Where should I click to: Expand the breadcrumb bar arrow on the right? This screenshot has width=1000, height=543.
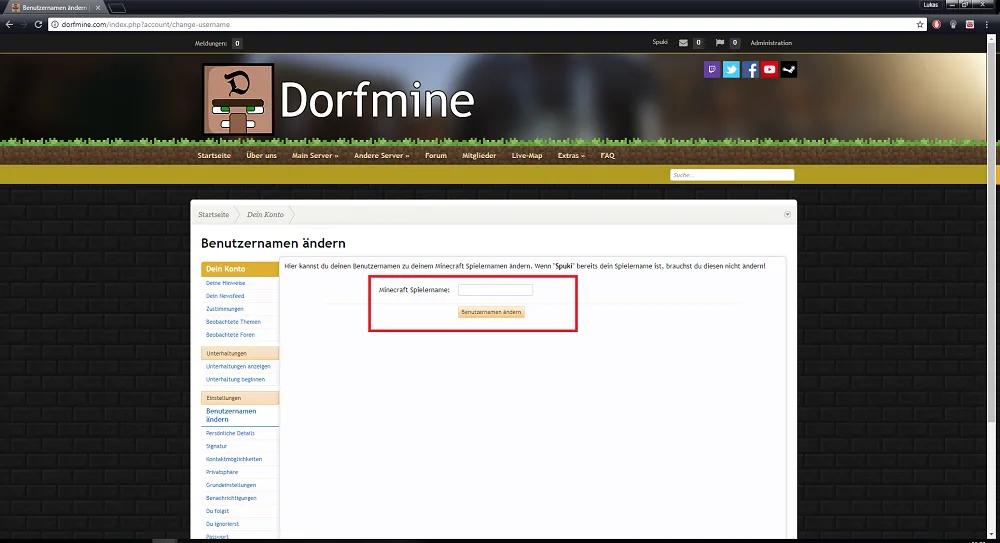click(787, 214)
